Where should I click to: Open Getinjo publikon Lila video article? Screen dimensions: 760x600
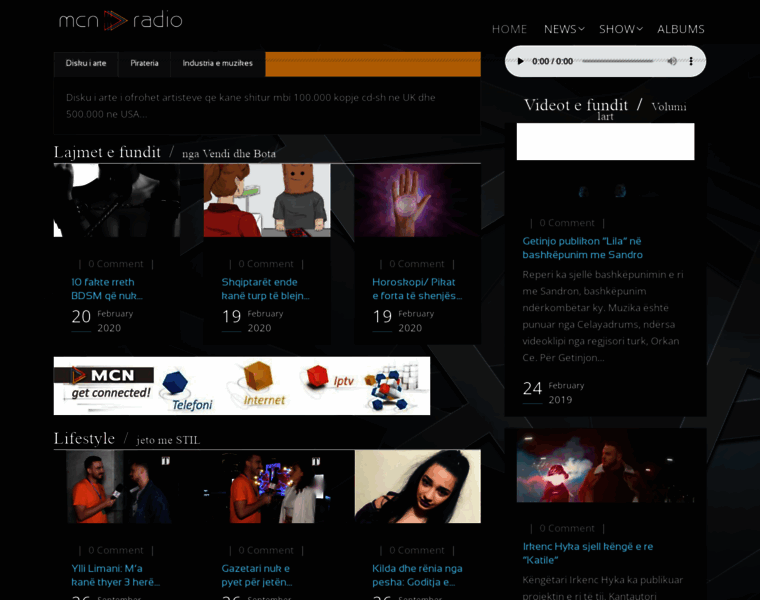click(x=583, y=248)
